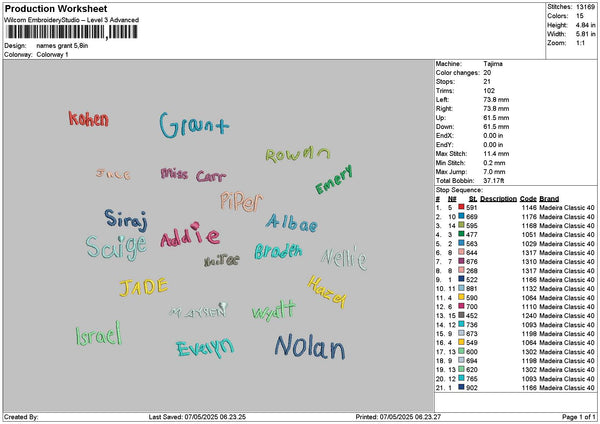Click the light green name Israel

pyautogui.click(x=99, y=334)
